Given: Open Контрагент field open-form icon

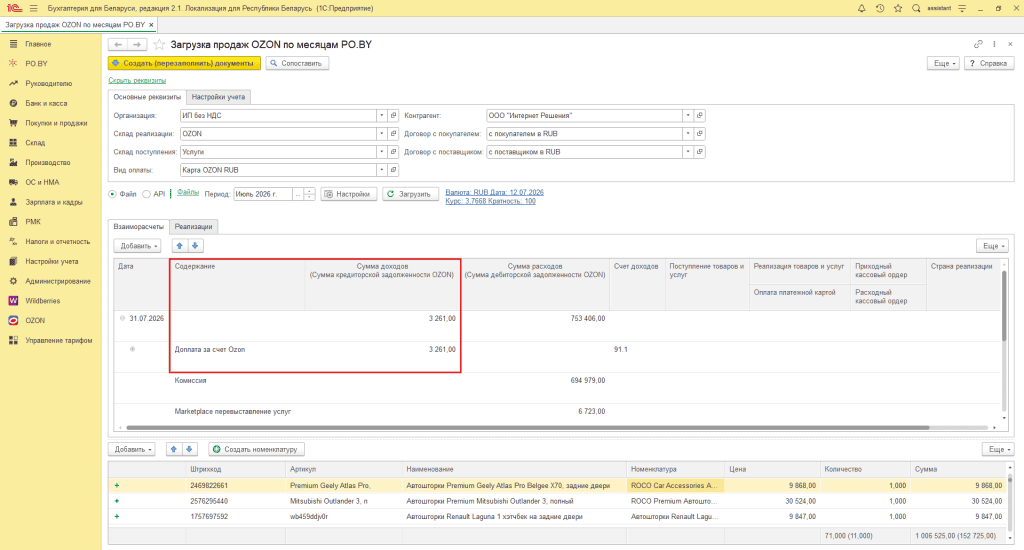Looking at the screenshot, I should click(699, 116).
